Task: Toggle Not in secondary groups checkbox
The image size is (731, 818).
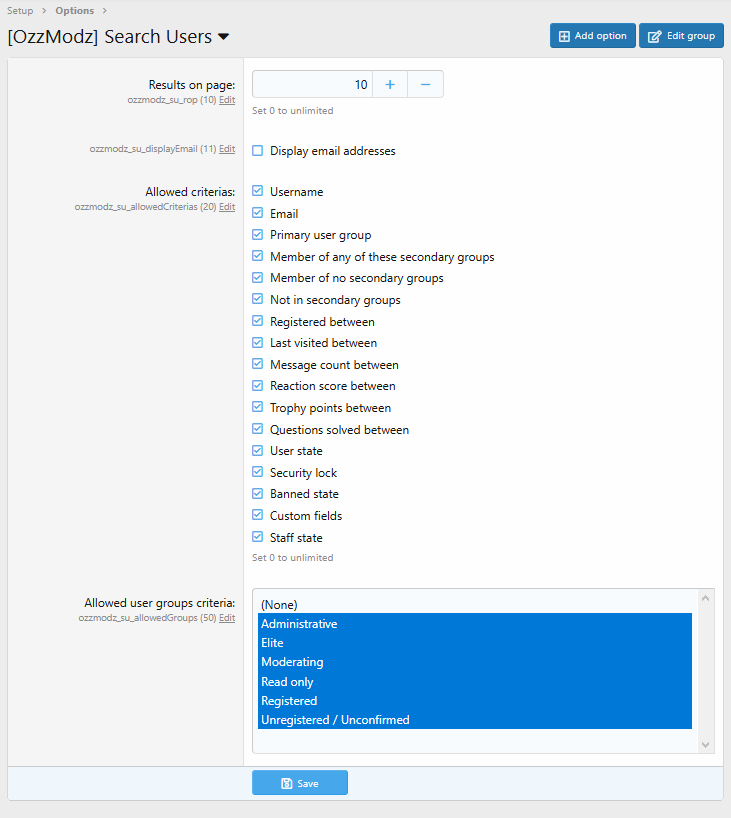Action: coord(257,299)
